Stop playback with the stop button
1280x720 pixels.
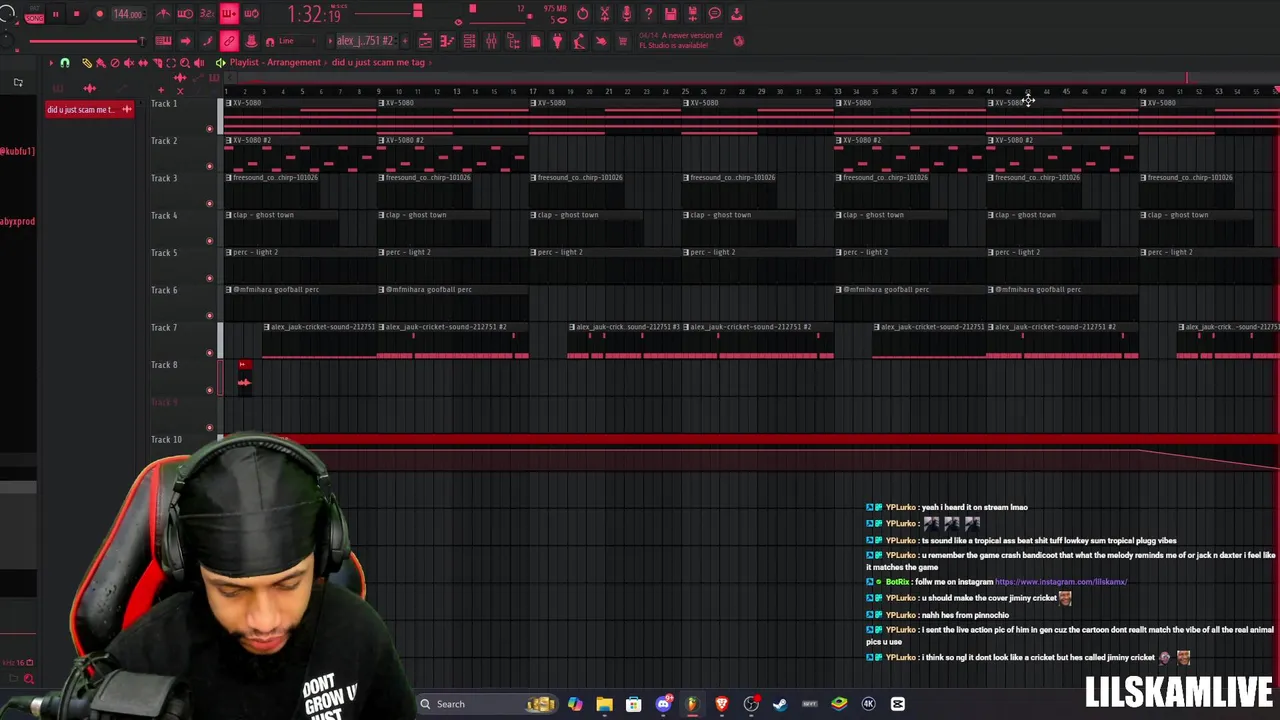pyautogui.click(x=76, y=14)
